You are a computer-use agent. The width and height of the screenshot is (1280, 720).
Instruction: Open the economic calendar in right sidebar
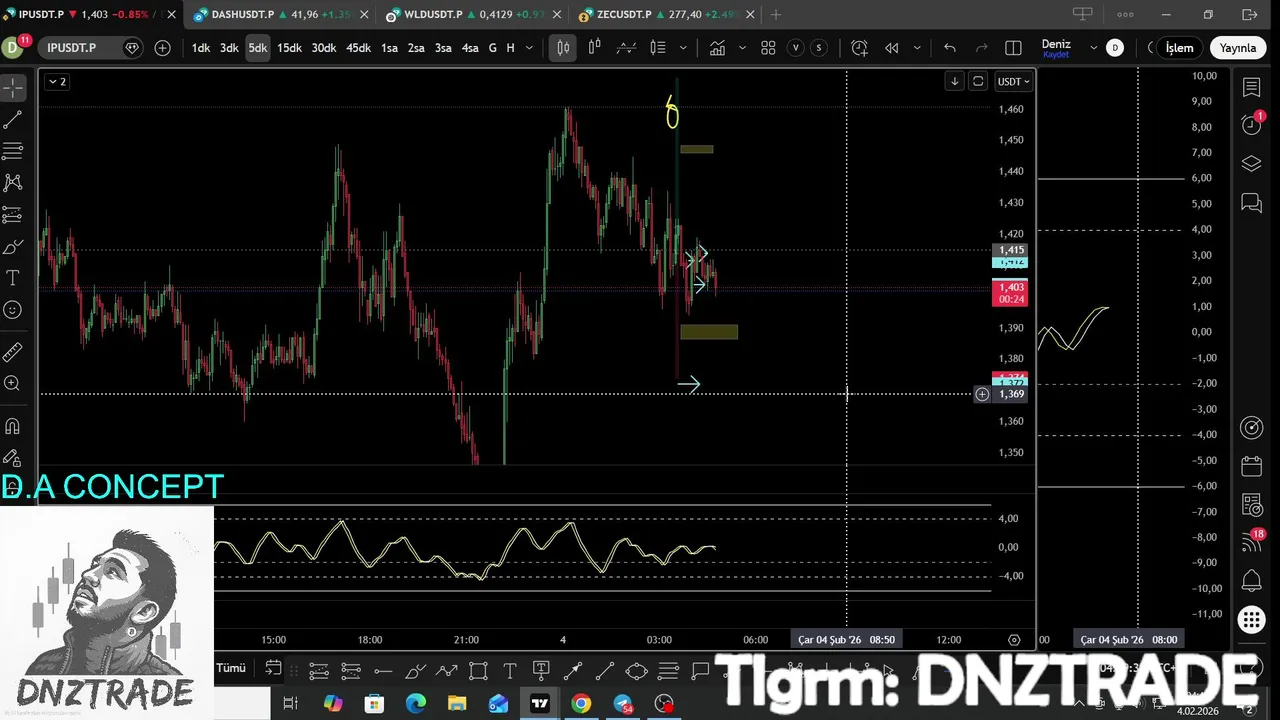click(x=1251, y=466)
